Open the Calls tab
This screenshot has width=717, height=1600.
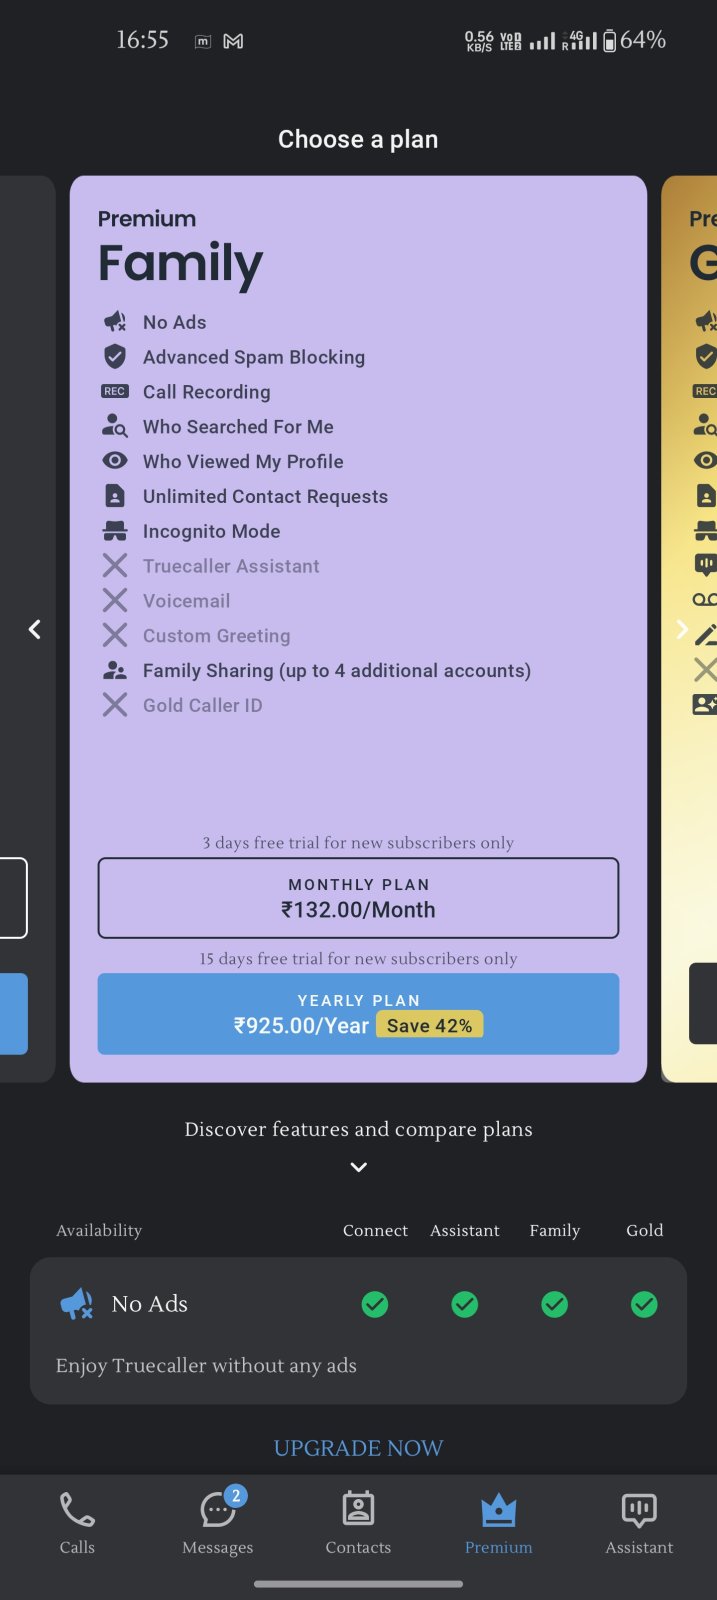(77, 1523)
